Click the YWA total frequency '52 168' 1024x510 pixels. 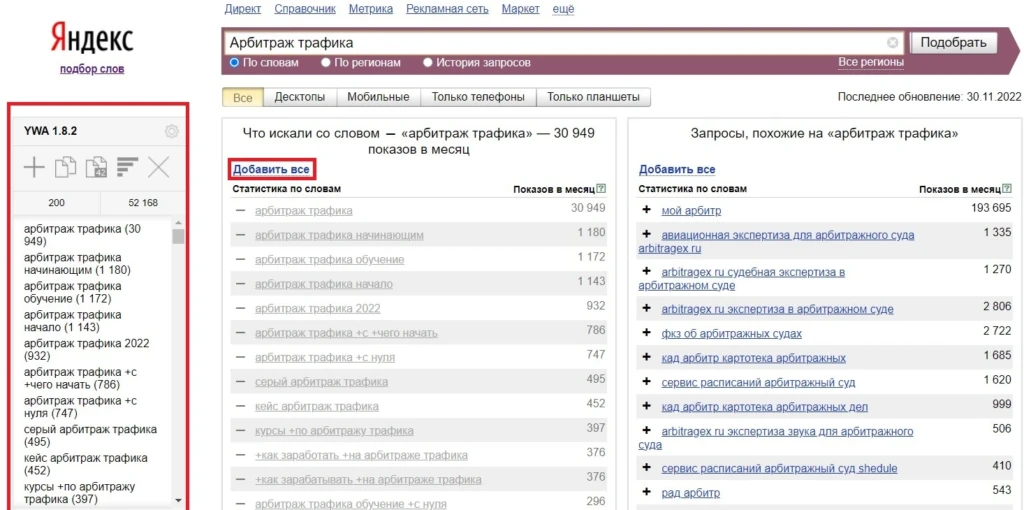point(143,202)
